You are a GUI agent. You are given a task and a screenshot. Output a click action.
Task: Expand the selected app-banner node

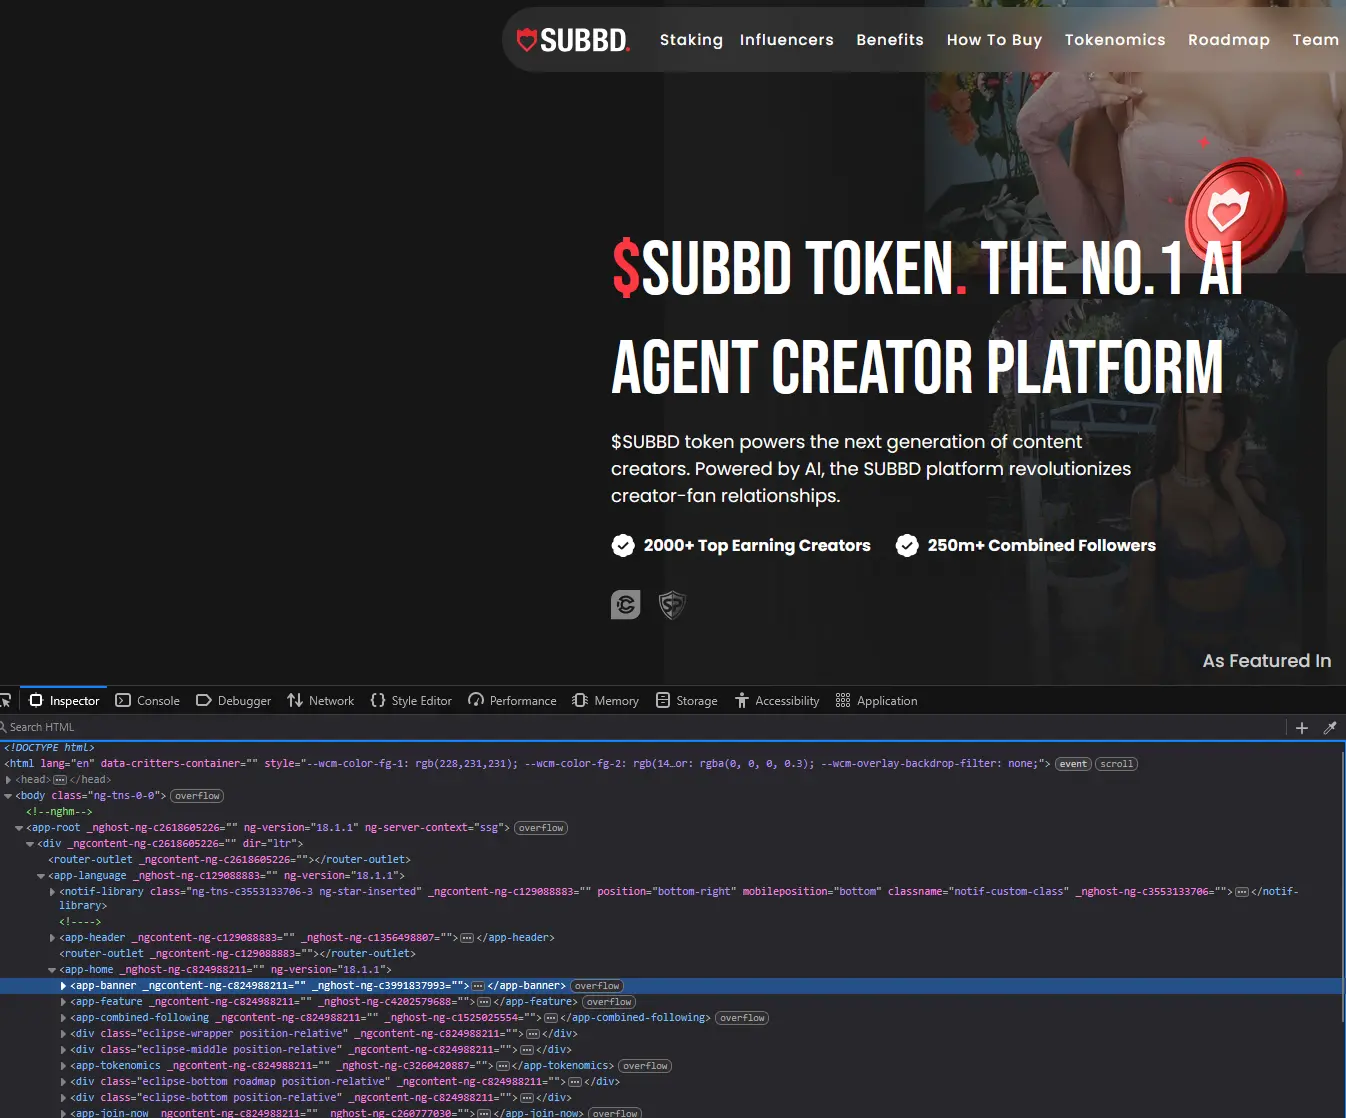[63, 986]
